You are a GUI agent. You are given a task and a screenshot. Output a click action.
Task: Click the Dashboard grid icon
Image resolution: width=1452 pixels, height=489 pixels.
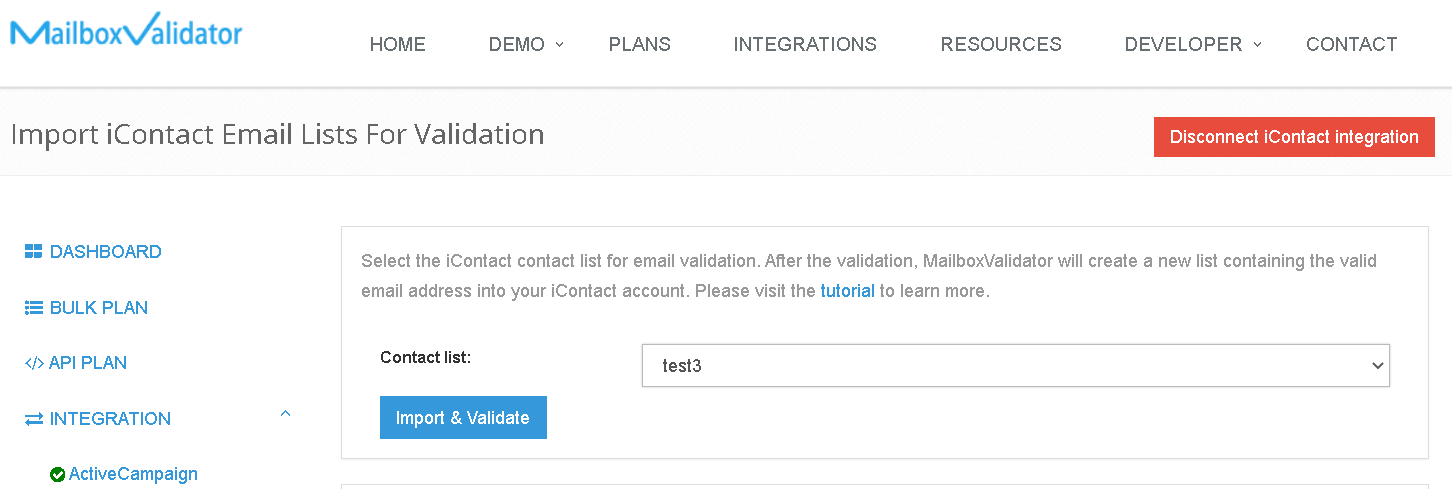33,252
